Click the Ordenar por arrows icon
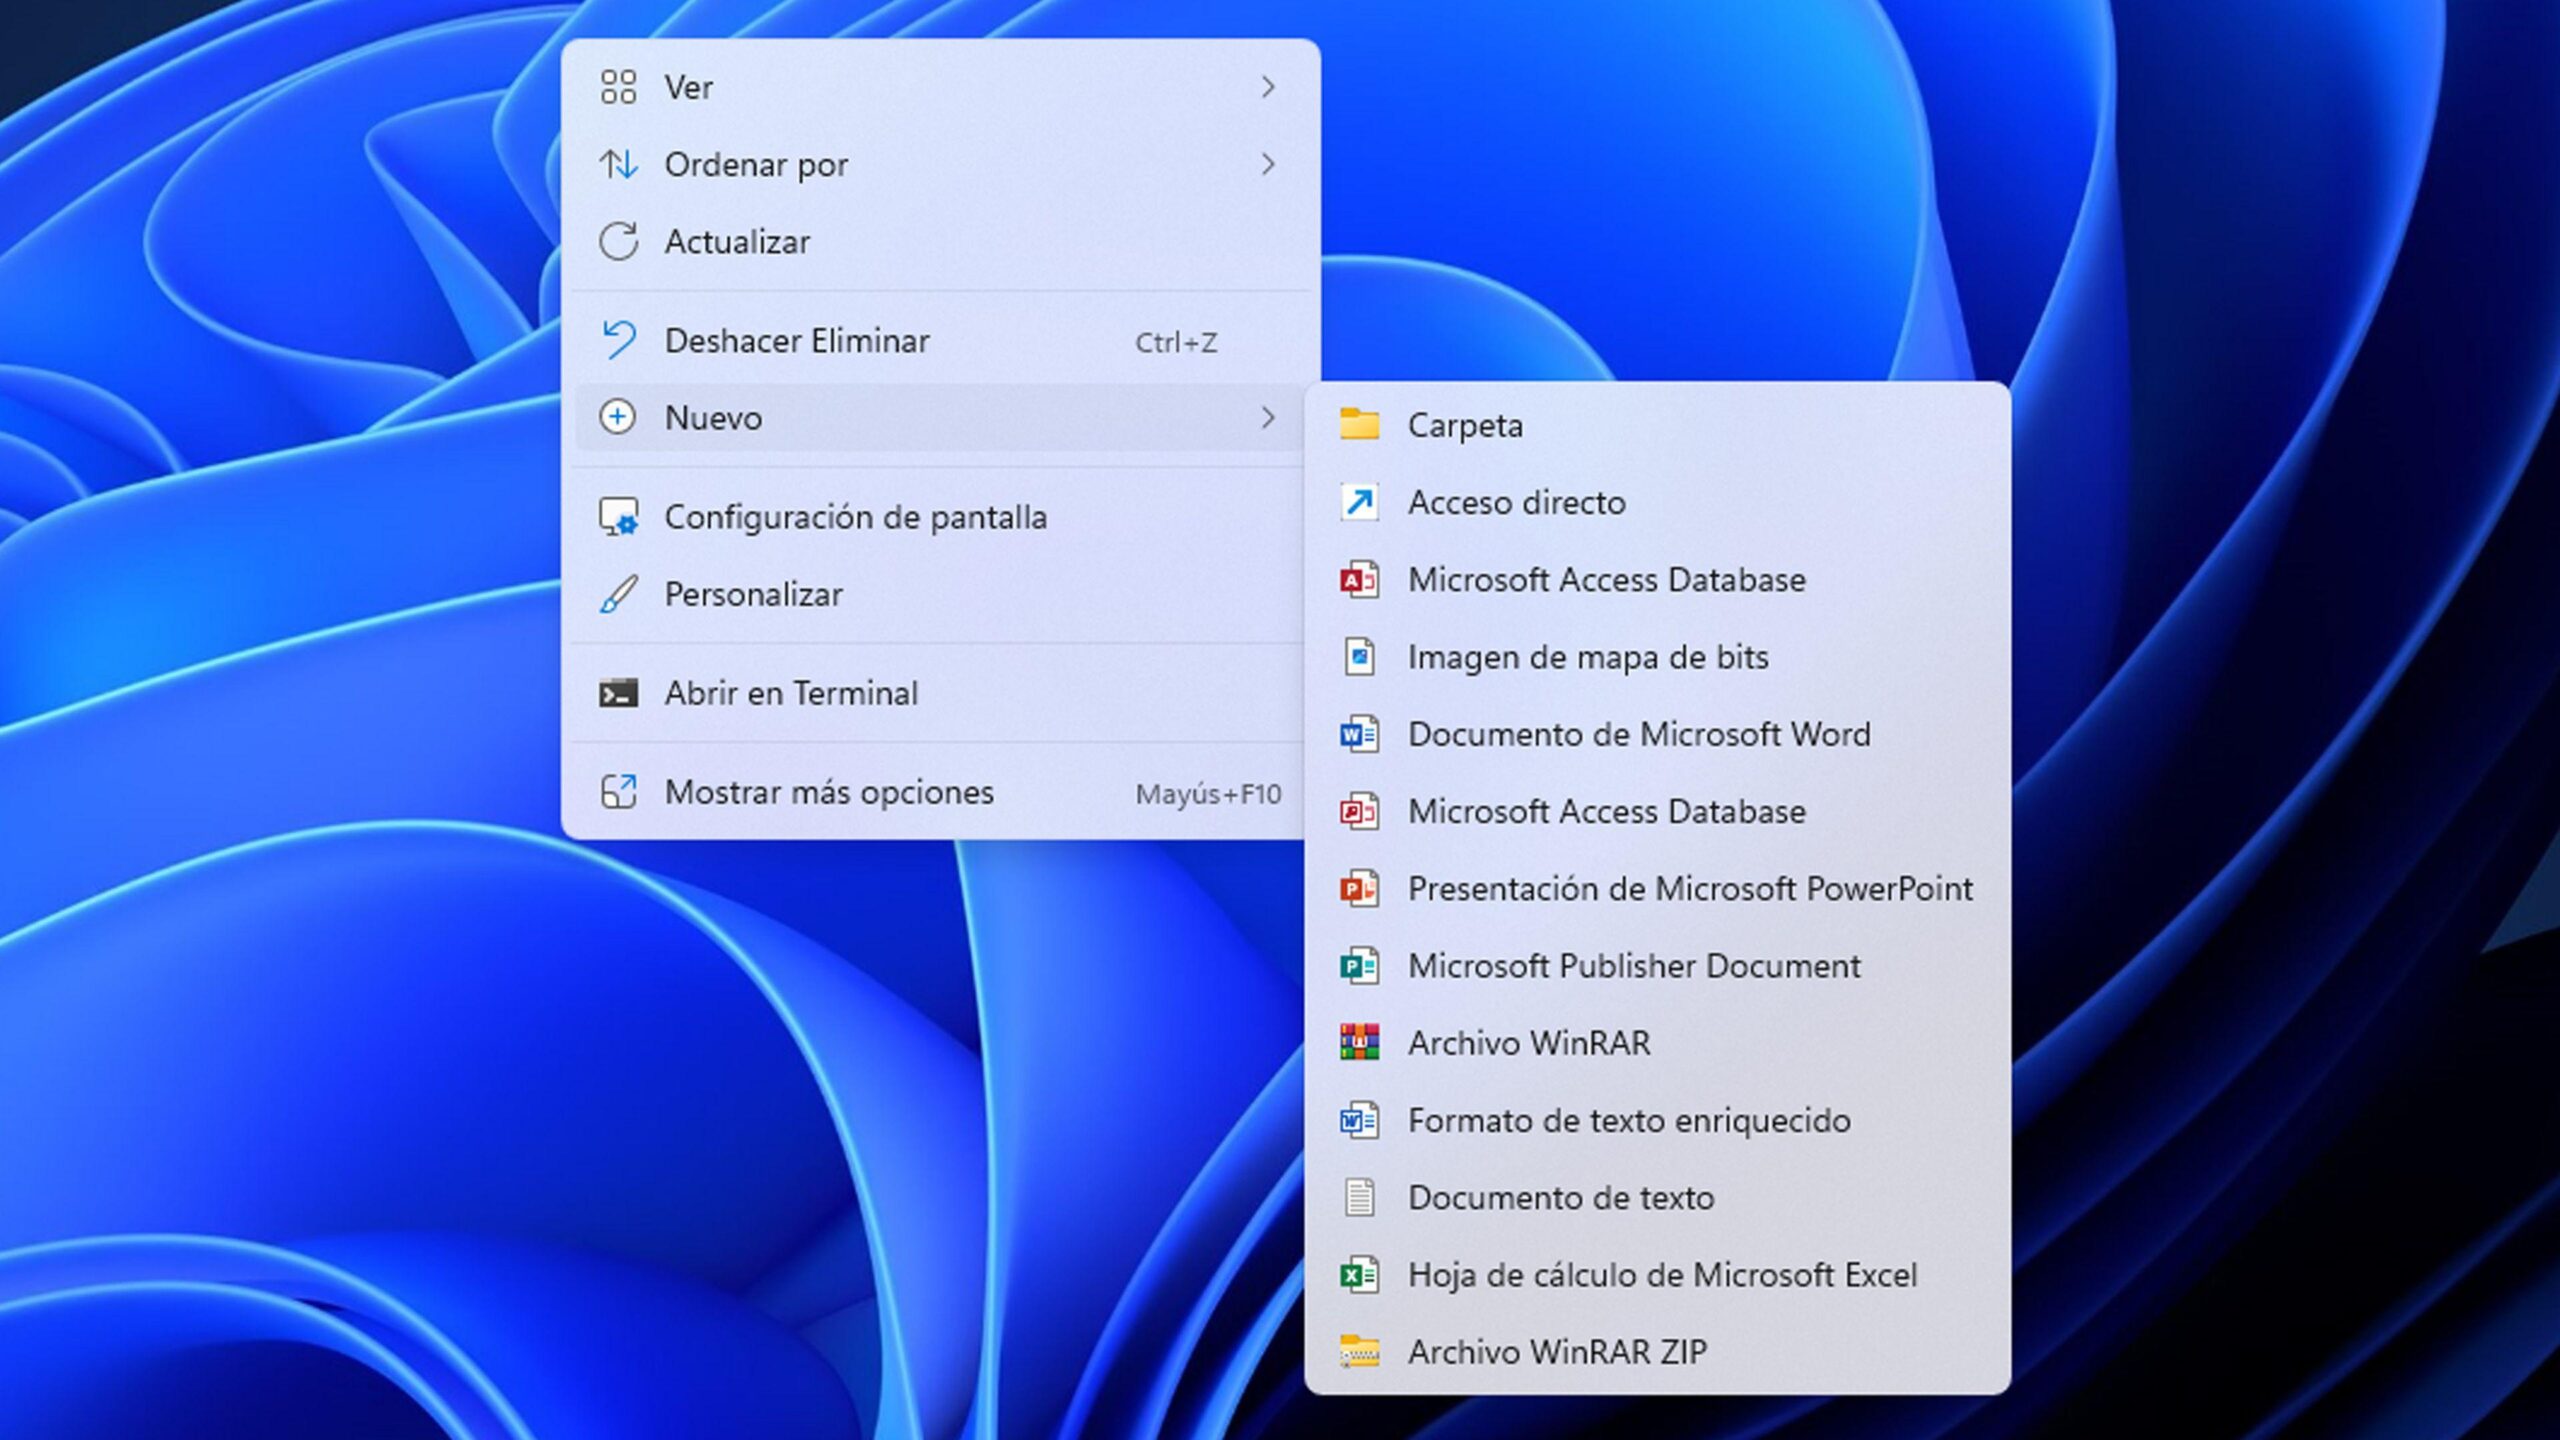This screenshot has height=1440, width=2560. pos(618,164)
